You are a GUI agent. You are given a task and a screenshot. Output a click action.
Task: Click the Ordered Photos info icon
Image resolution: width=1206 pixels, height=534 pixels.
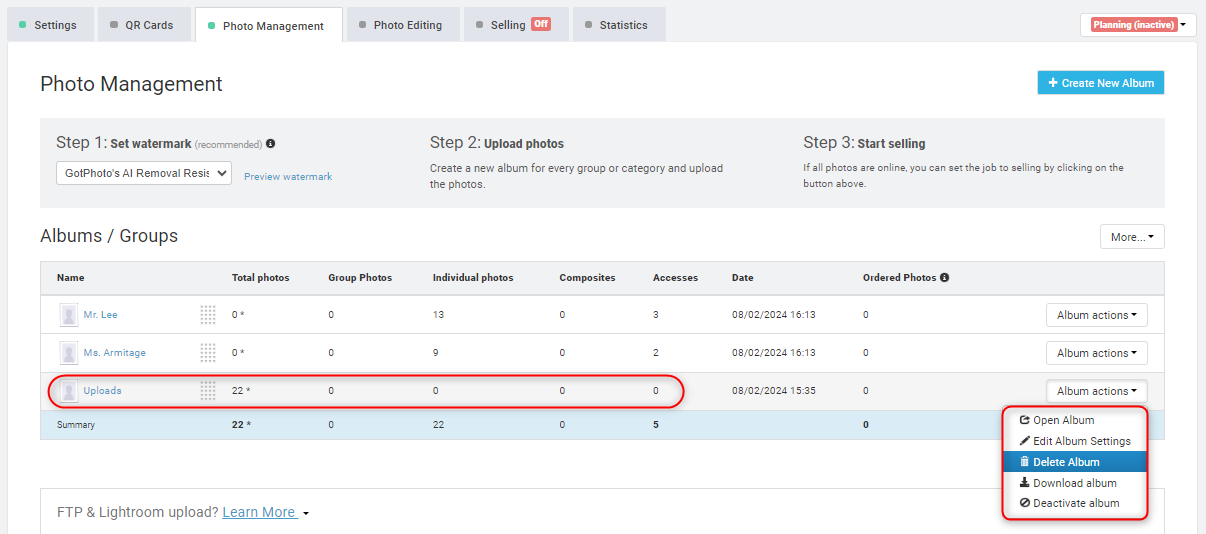(945, 277)
